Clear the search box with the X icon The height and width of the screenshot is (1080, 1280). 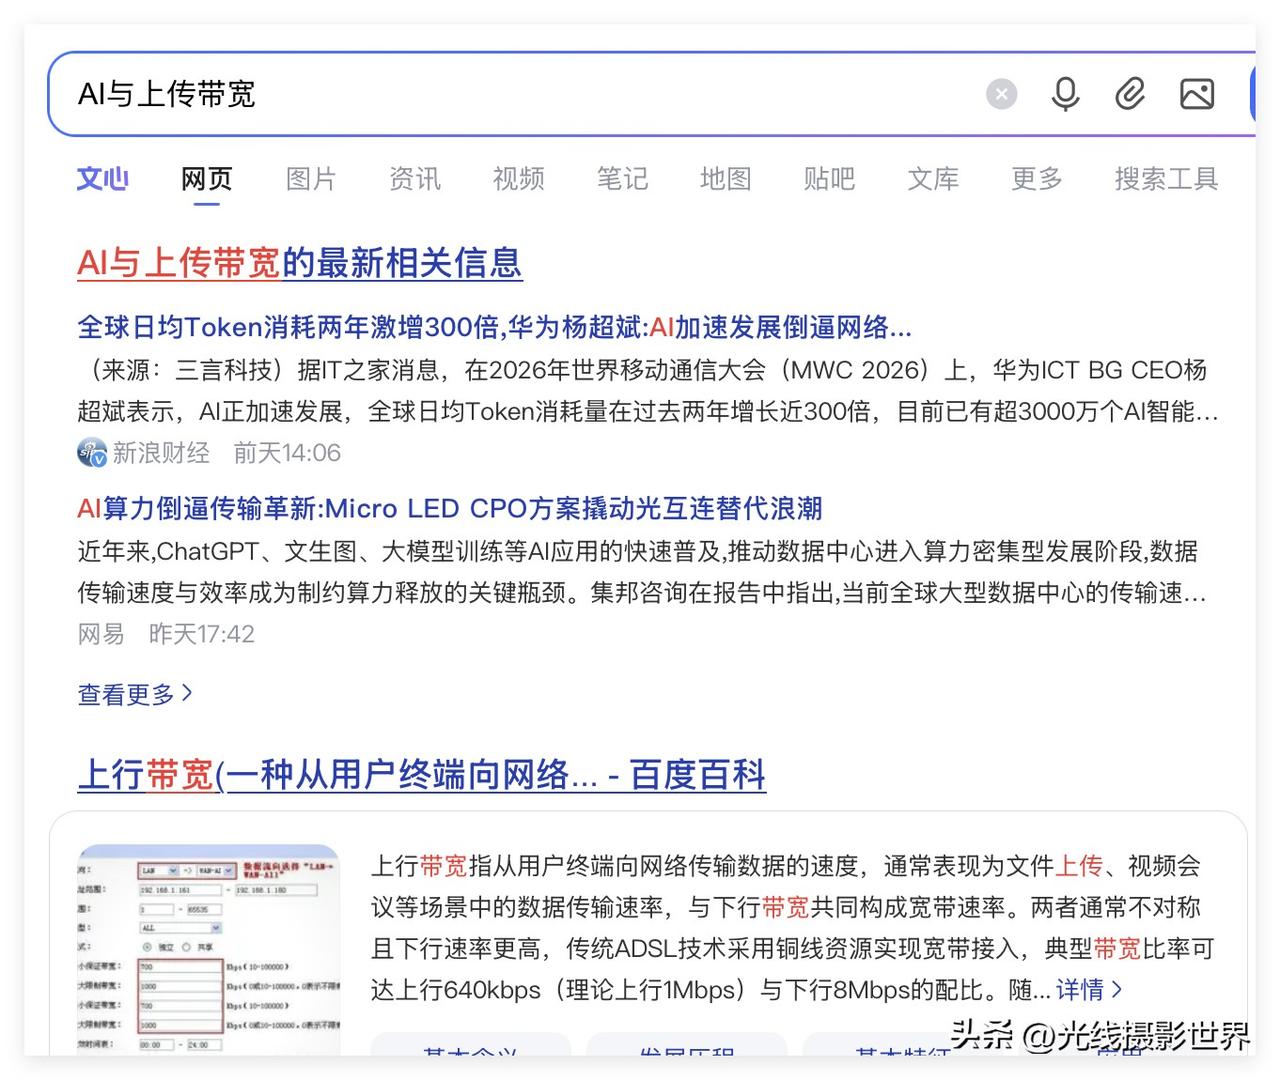(1001, 94)
